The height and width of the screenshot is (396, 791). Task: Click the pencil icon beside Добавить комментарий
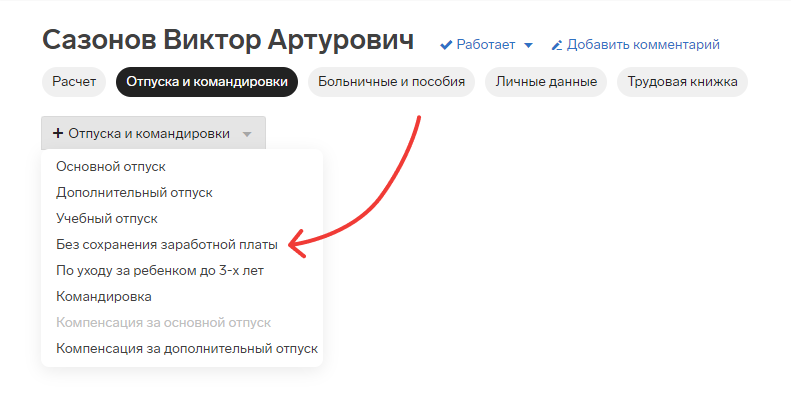coord(556,45)
